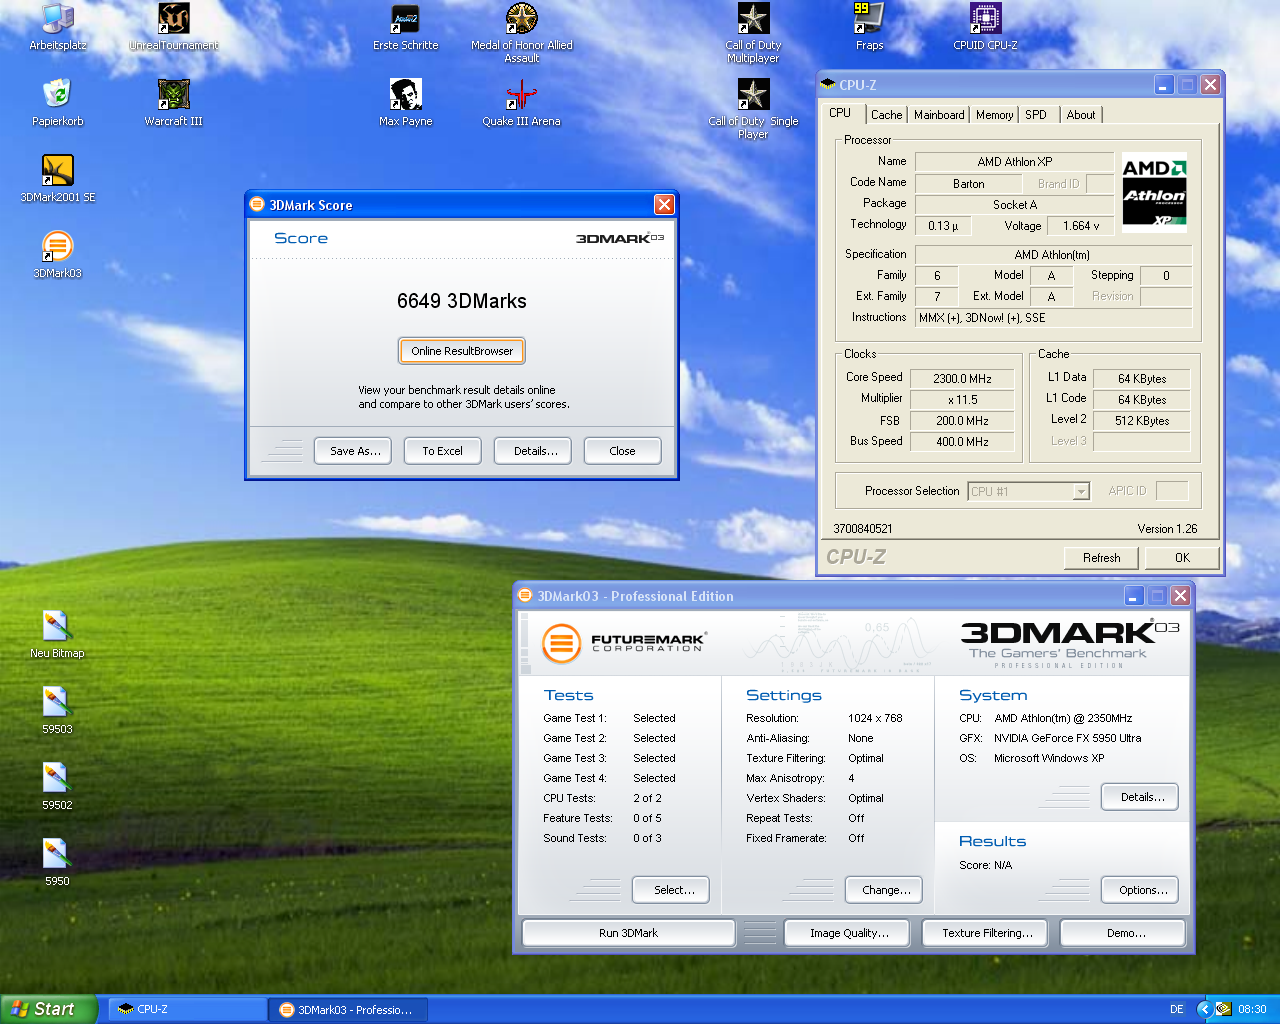Click the Resolution value 1024 x 768

875,718
